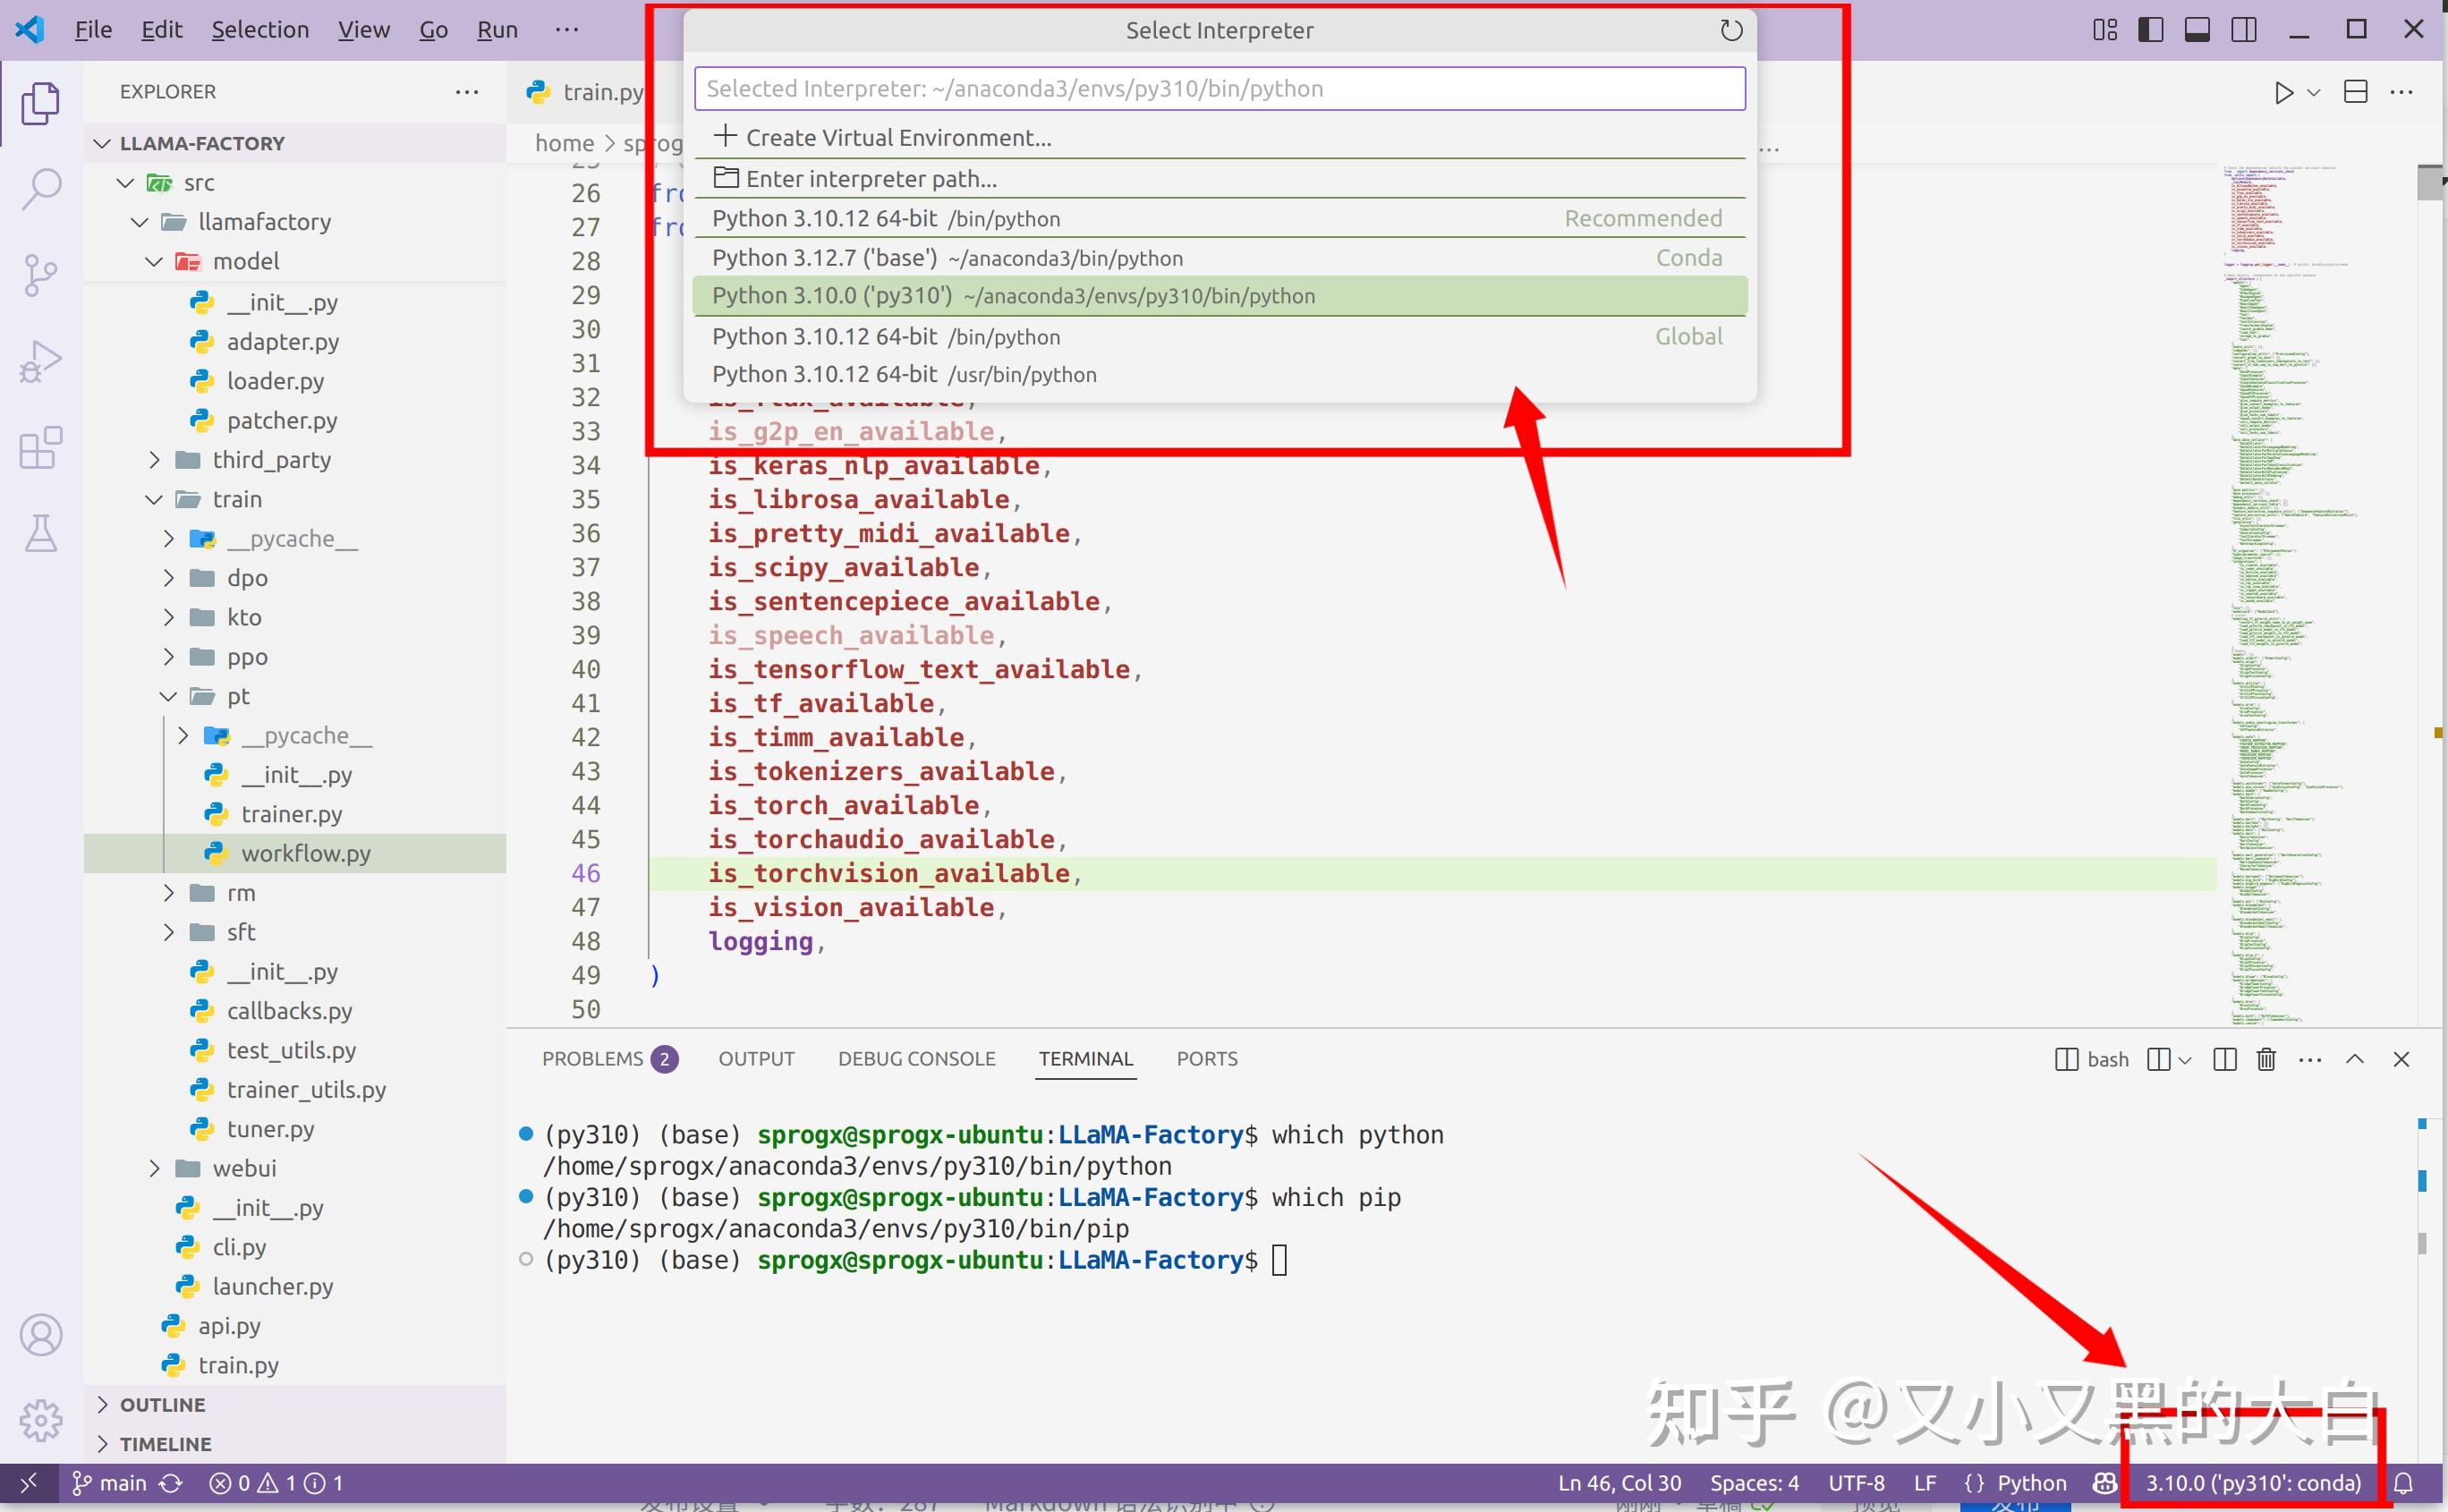Image resolution: width=2448 pixels, height=1512 pixels.
Task: Switch to the OUTPUT tab
Action: click(756, 1058)
